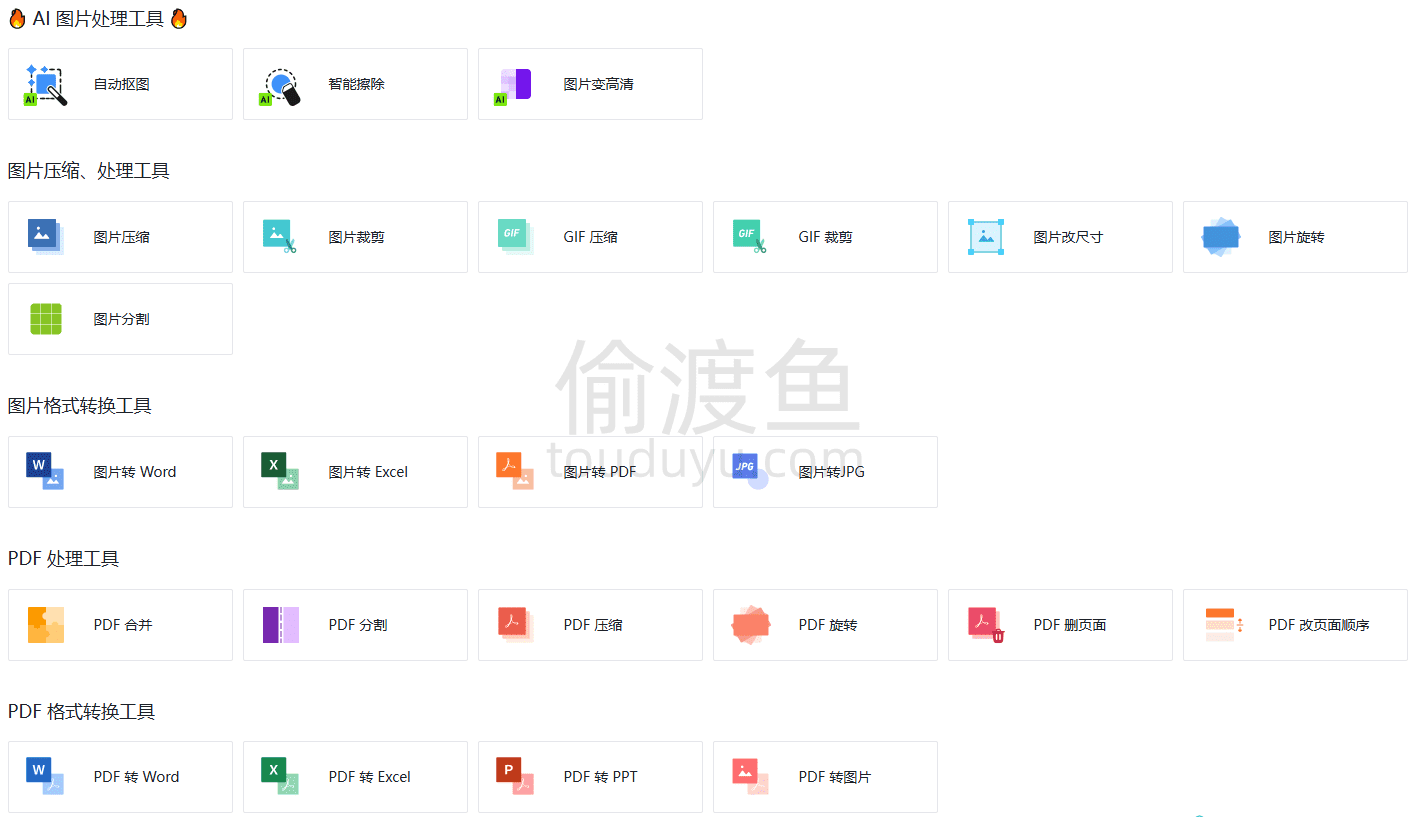The width and height of the screenshot is (1413, 817).
Task: Click the 图片分割 green grid icon
Action: 45,319
